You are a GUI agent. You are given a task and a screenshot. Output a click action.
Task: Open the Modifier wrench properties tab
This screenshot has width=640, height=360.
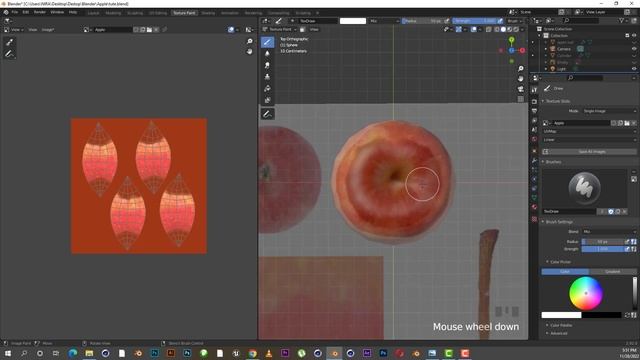[x=534, y=160]
